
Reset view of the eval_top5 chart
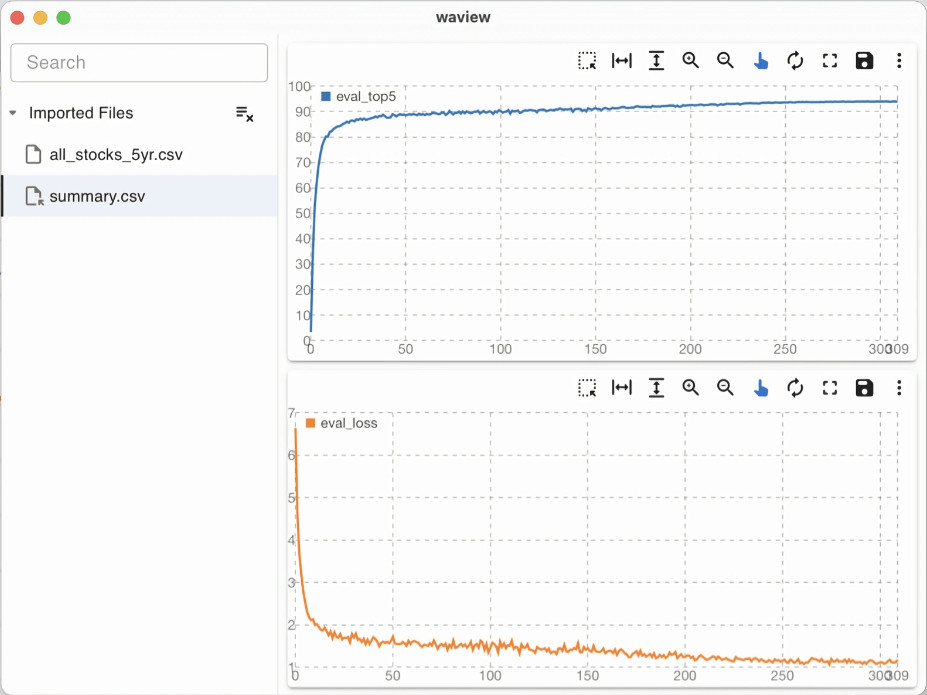[x=795, y=61]
